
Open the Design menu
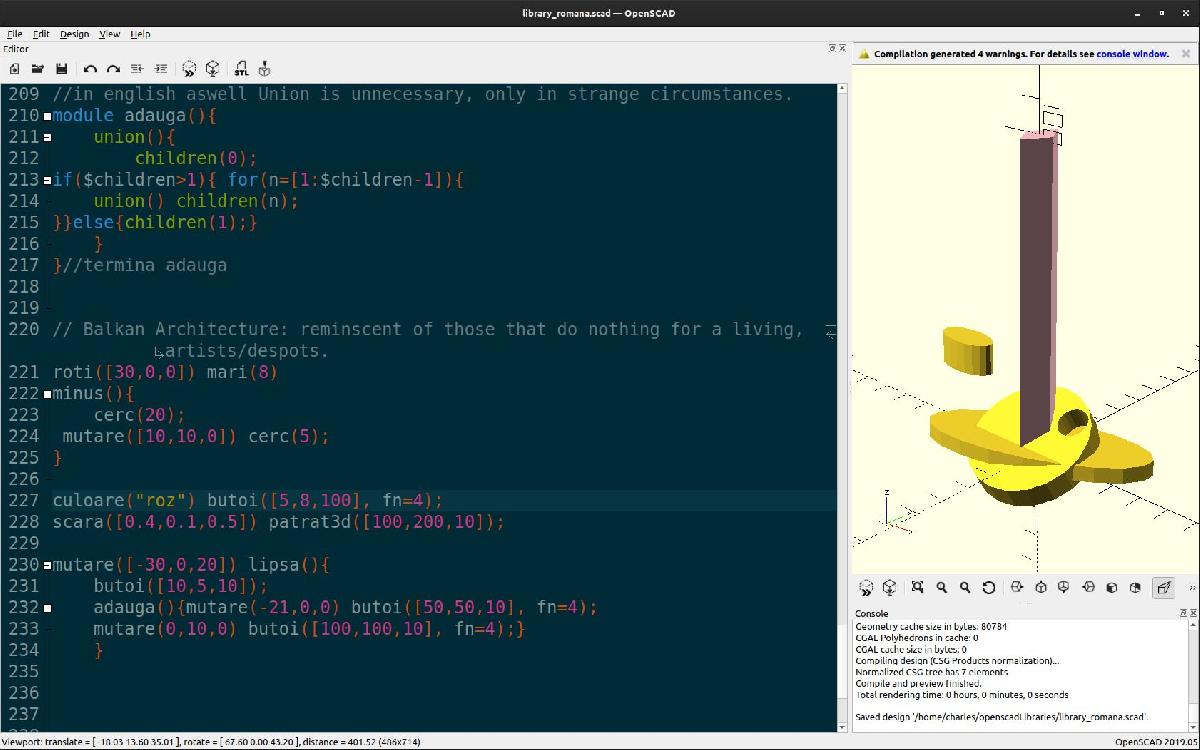74,33
